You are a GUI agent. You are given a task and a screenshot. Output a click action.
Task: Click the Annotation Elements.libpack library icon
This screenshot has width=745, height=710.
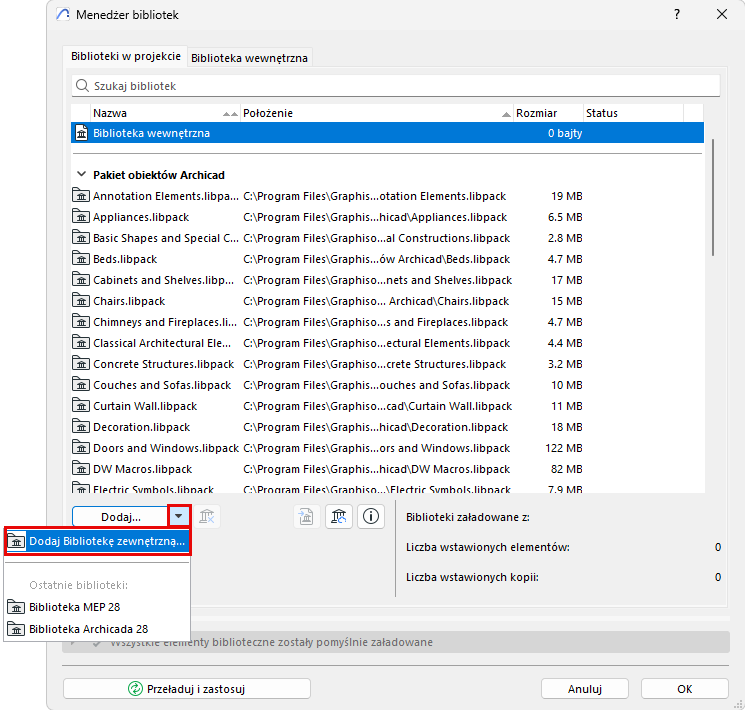tap(81, 195)
